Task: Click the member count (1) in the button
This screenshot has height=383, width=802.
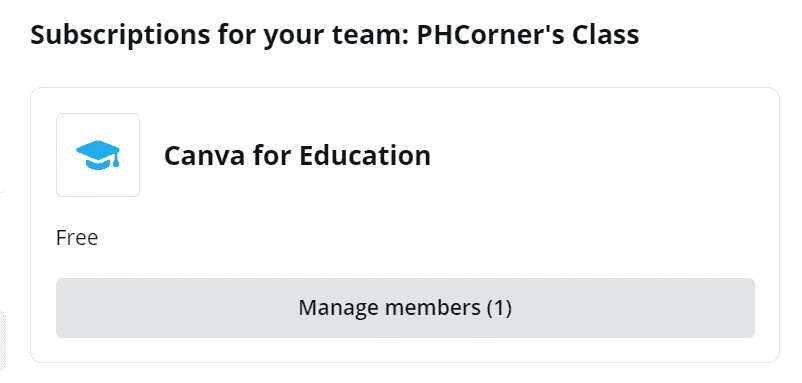Action: pos(499,308)
